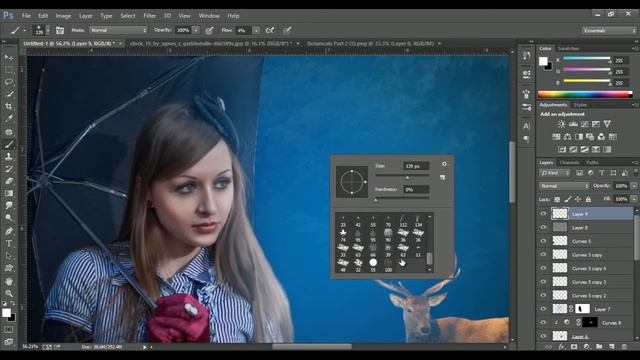Hide Layer 8 visibility eye
Screen dimensions: 640x360
[543, 227]
